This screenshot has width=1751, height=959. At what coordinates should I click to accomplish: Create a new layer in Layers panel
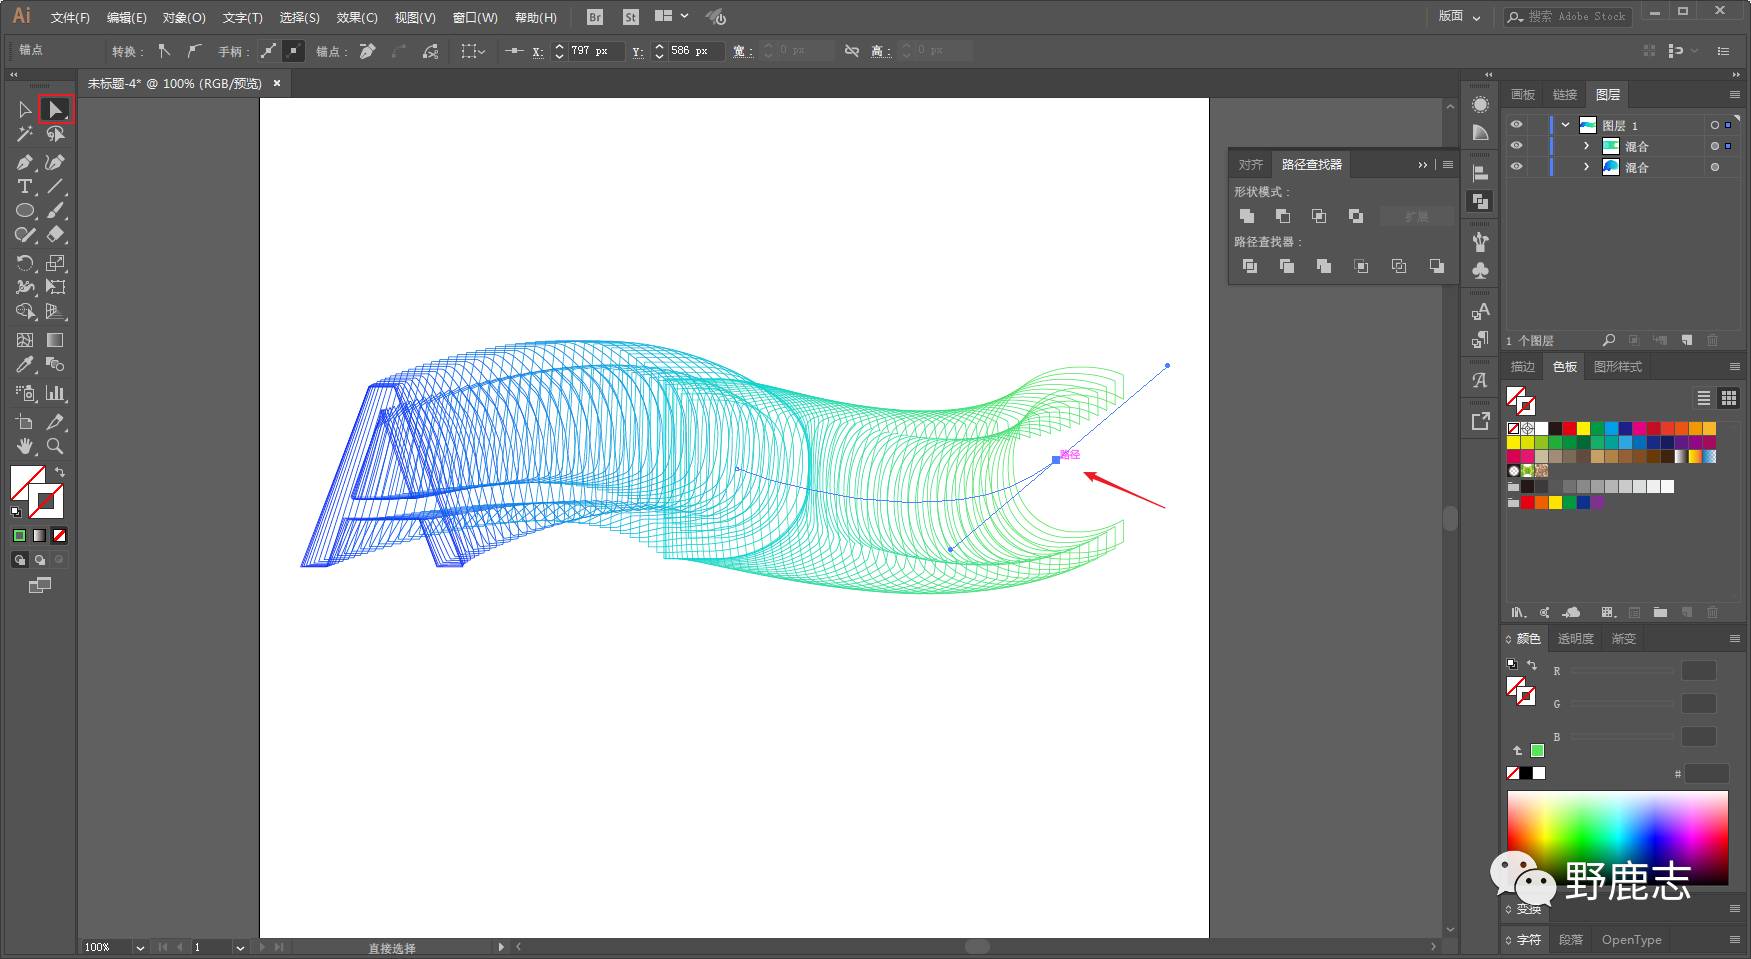tap(1687, 341)
